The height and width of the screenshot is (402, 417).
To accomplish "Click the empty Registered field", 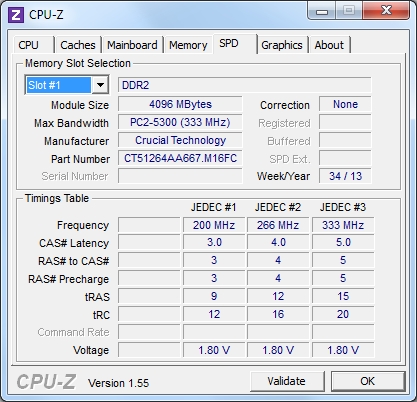I will pyautogui.click(x=345, y=122).
